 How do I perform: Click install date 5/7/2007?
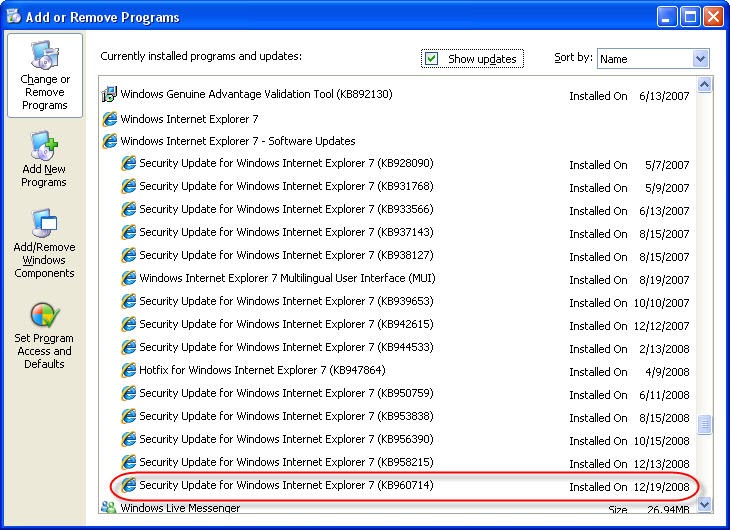click(x=667, y=165)
